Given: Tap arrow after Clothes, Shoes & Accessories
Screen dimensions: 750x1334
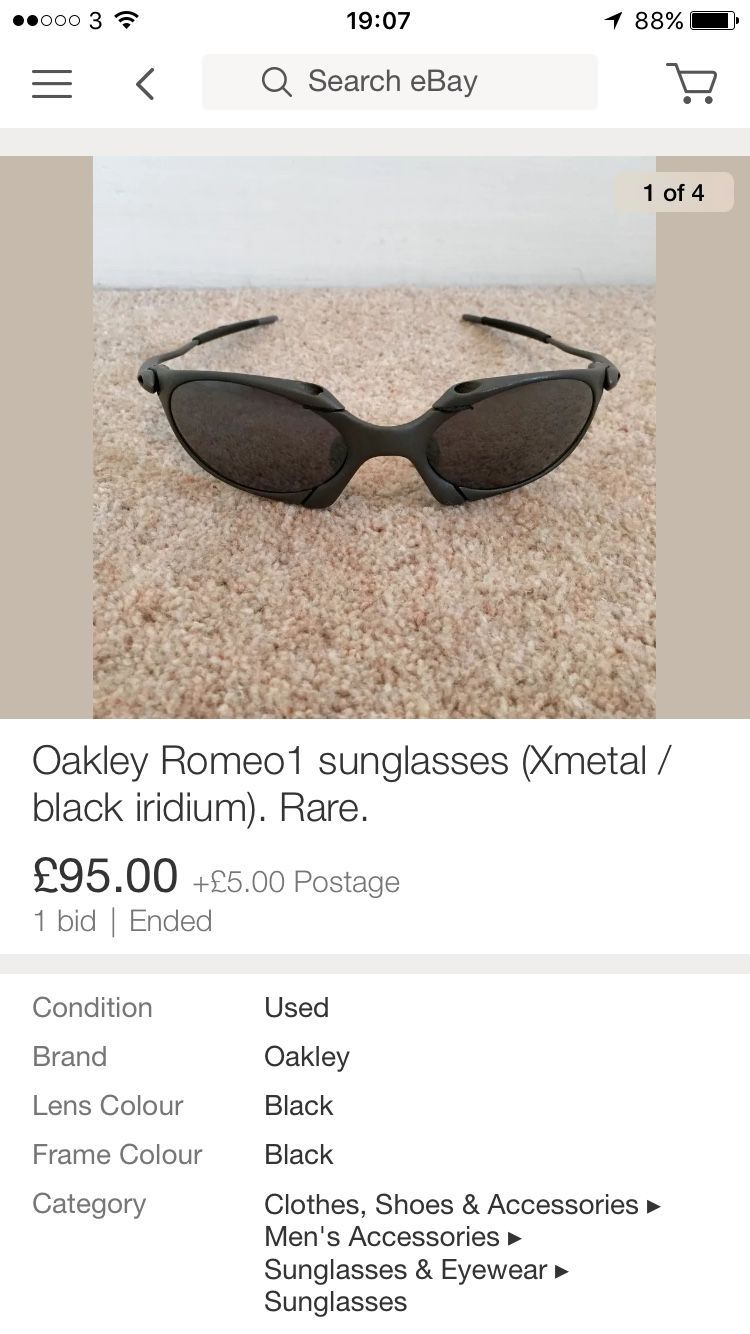Looking at the screenshot, I should 654,1206.
